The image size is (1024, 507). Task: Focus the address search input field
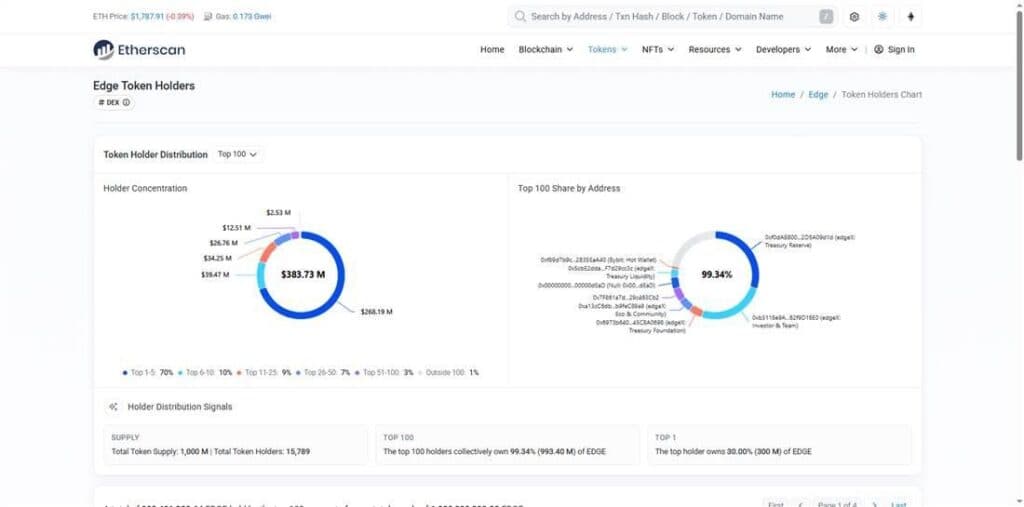pos(672,17)
